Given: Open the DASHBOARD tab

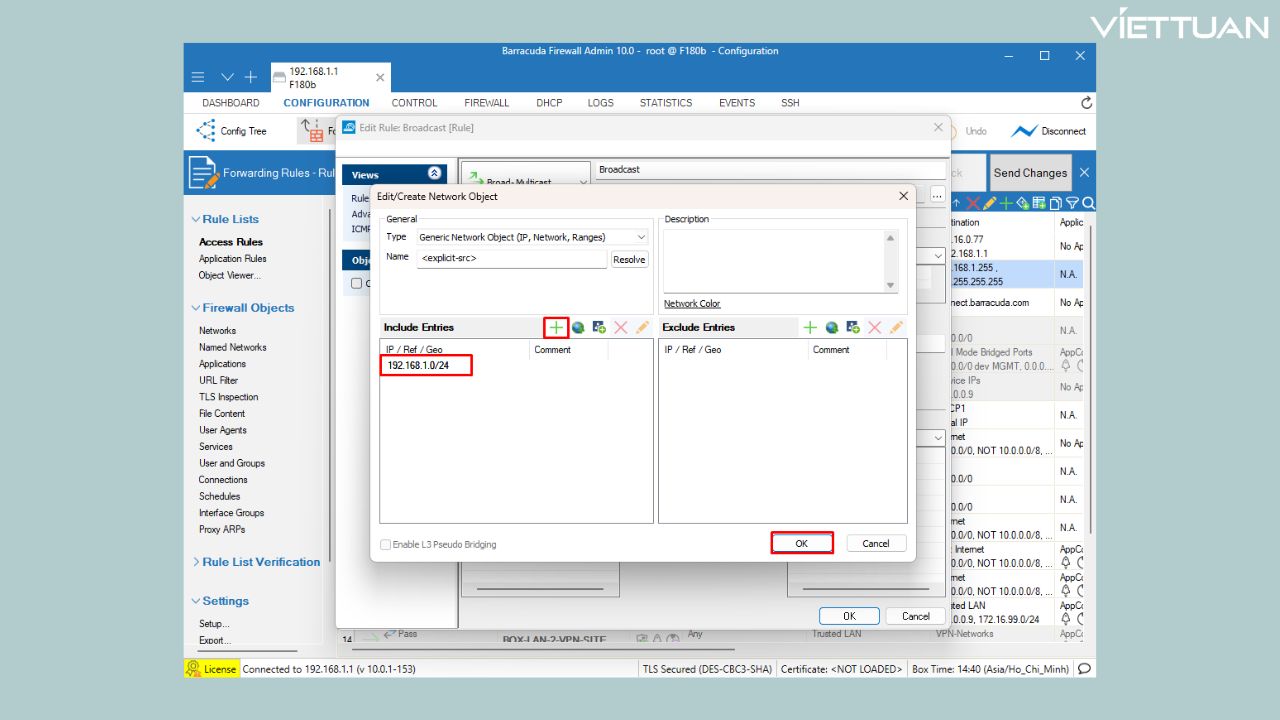Looking at the screenshot, I should pyautogui.click(x=230, y=103).
